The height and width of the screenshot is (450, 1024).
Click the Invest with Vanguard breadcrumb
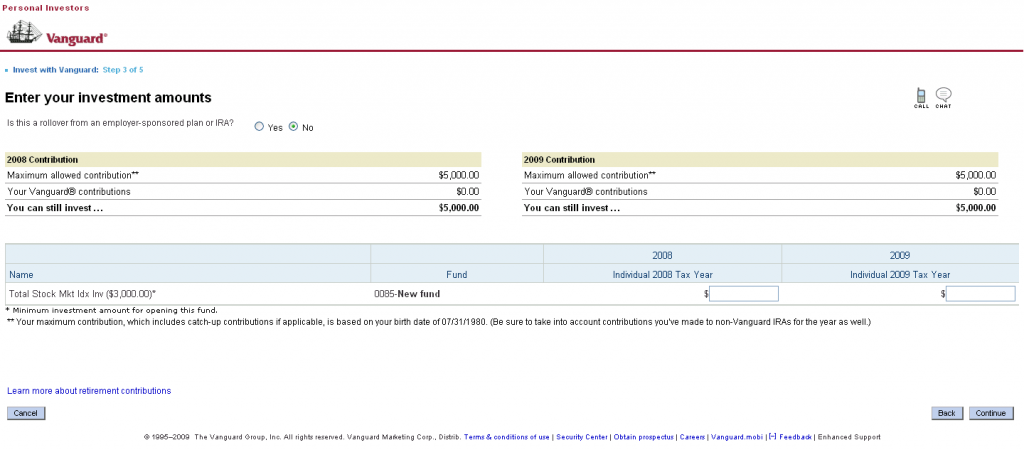[55, 70]
